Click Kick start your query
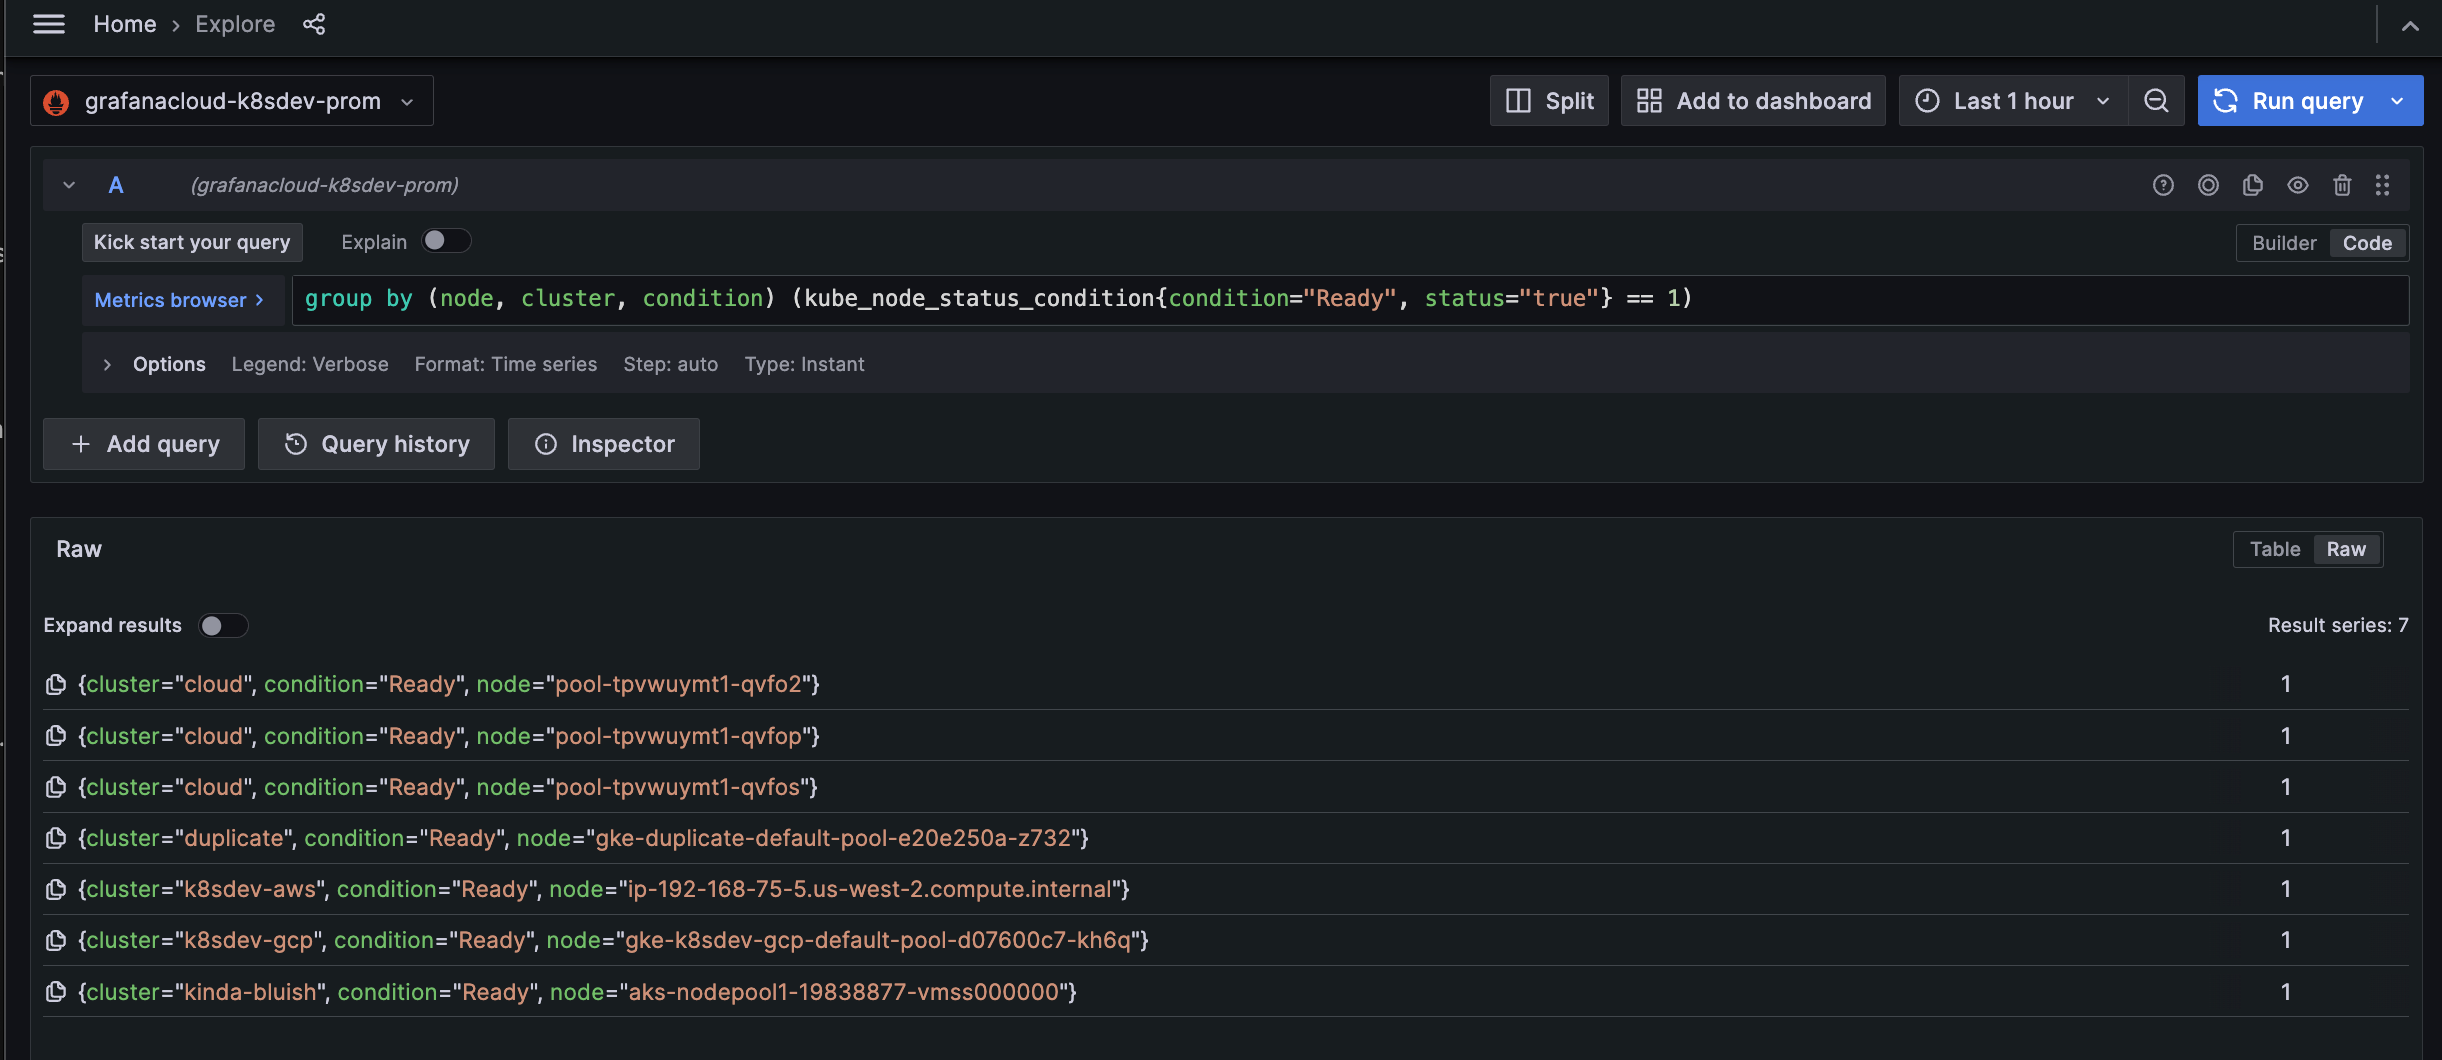This screenshot has height=1060, width=2442. pyautogui.click(x=192, y=242)
